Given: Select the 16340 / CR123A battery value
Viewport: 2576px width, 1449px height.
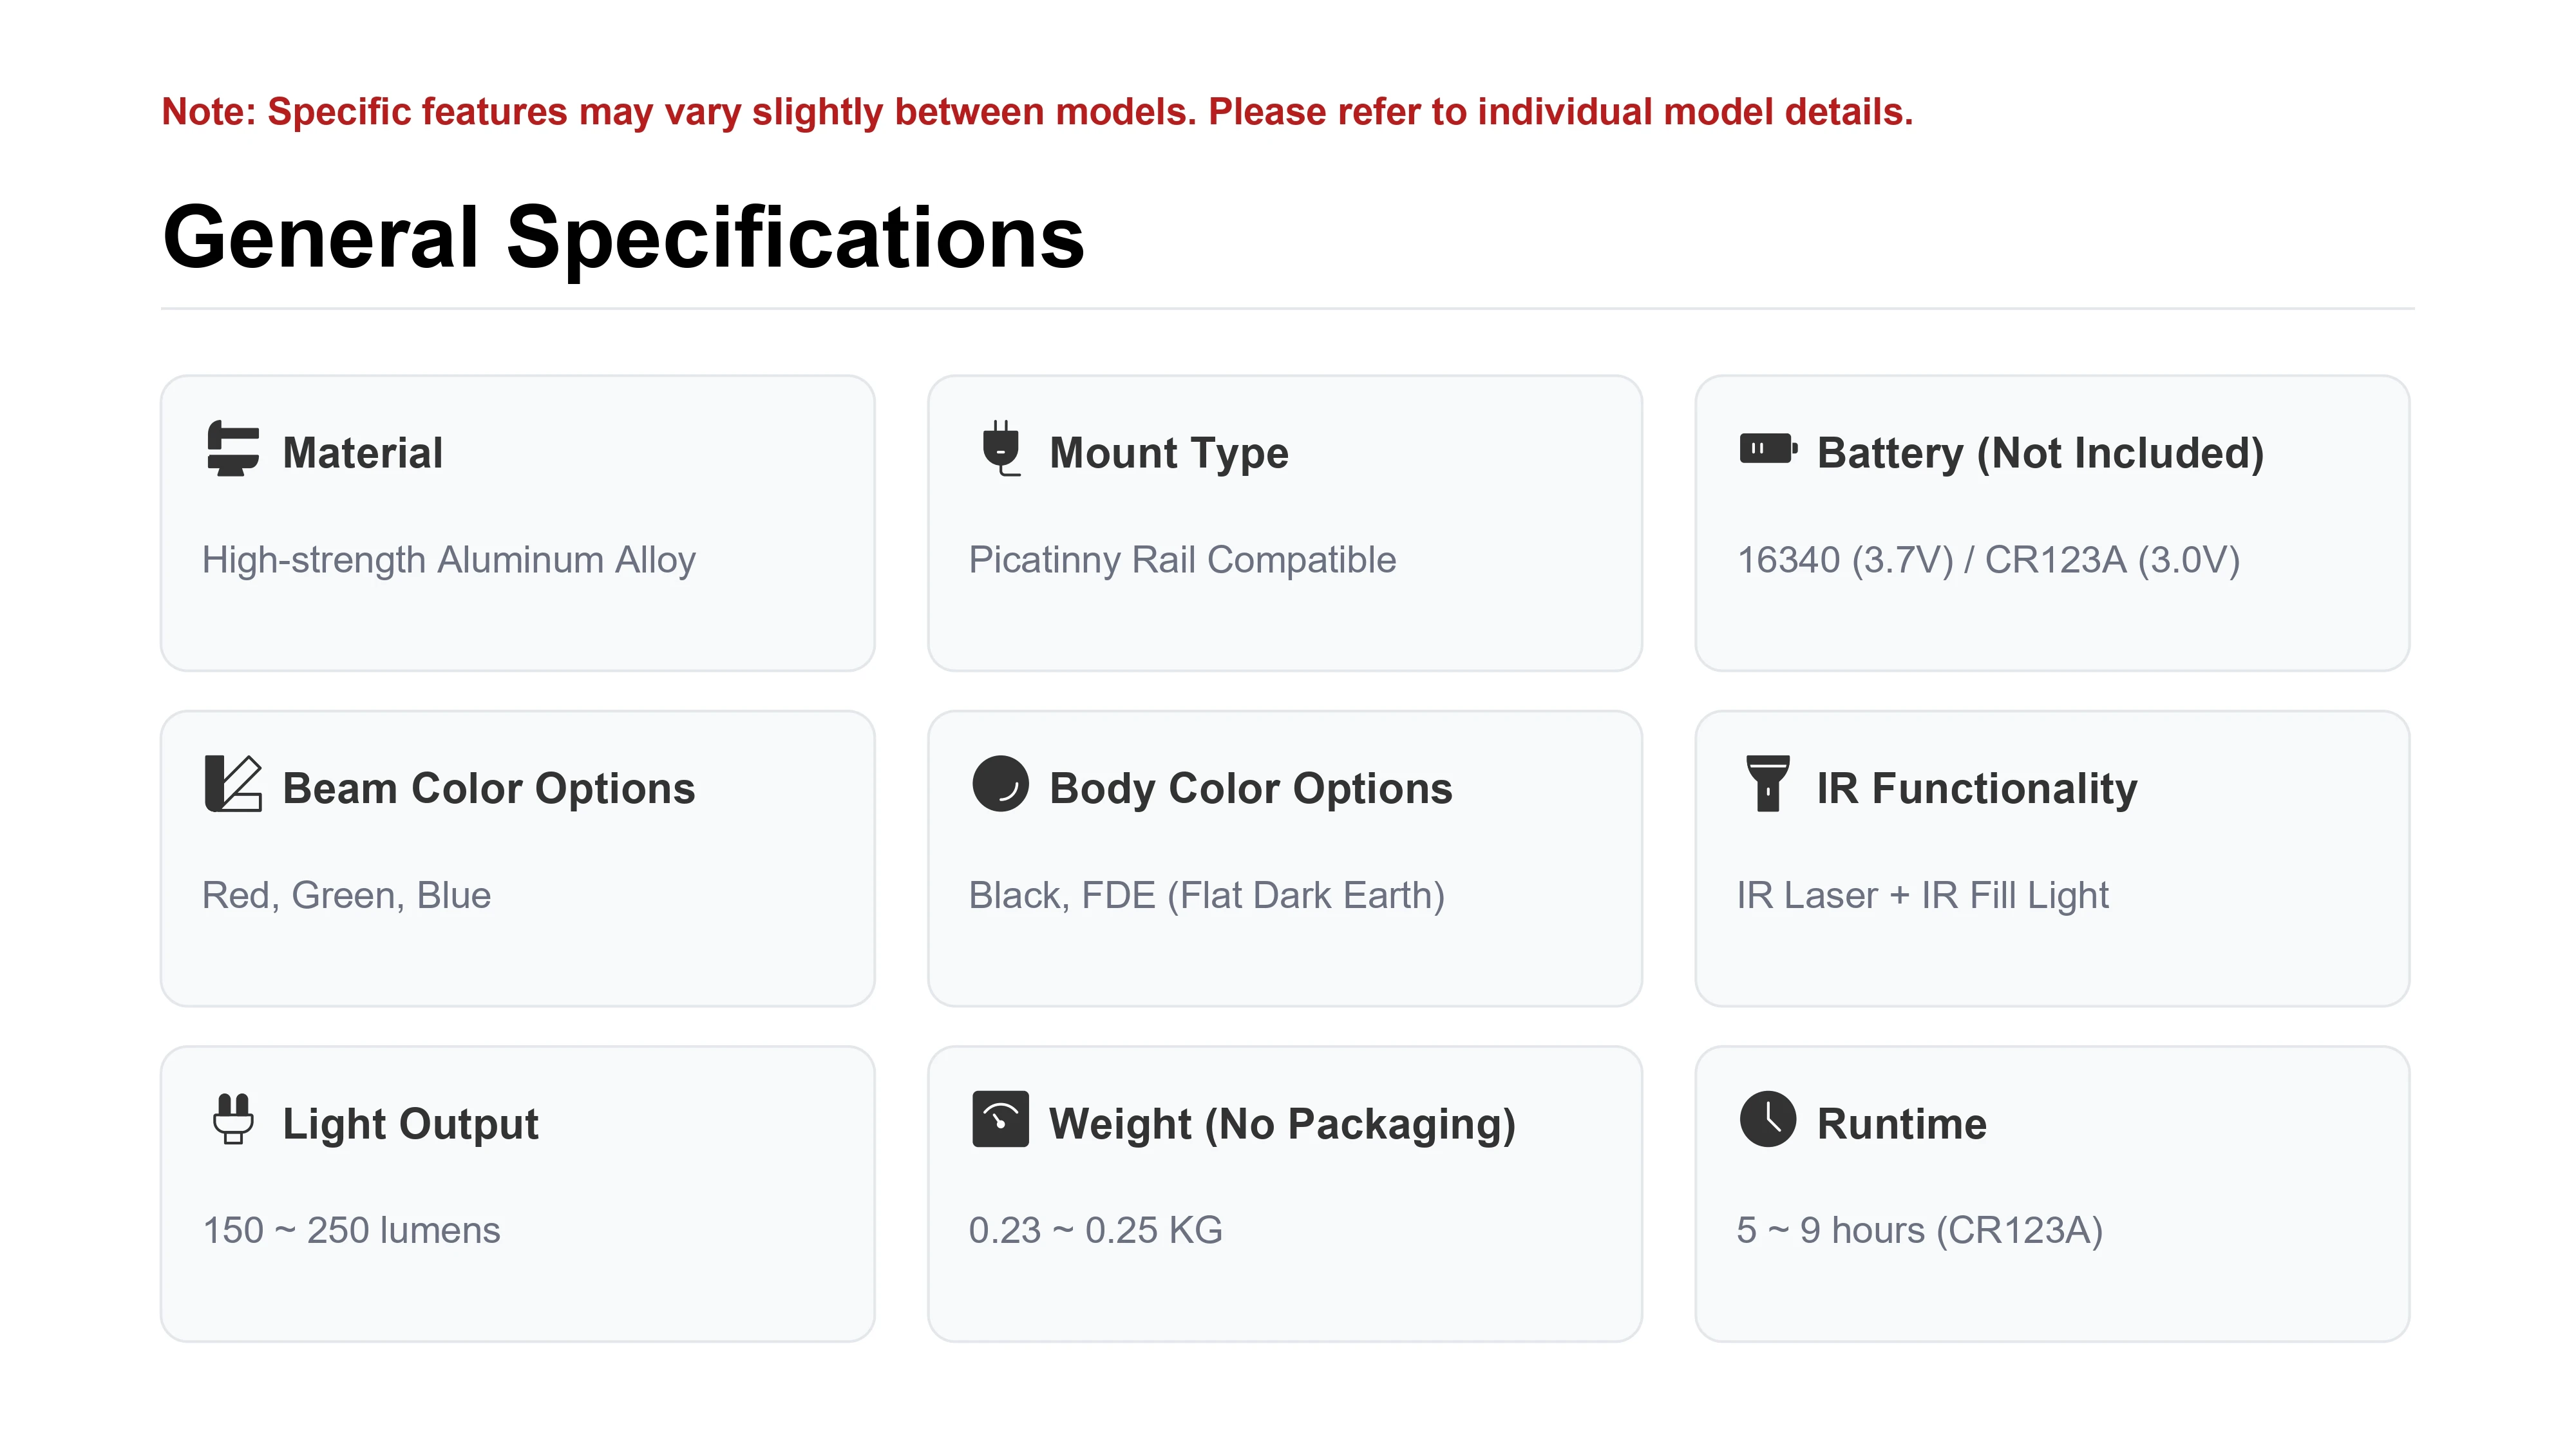Looking at the screenshot, I should click(1988, 560).
